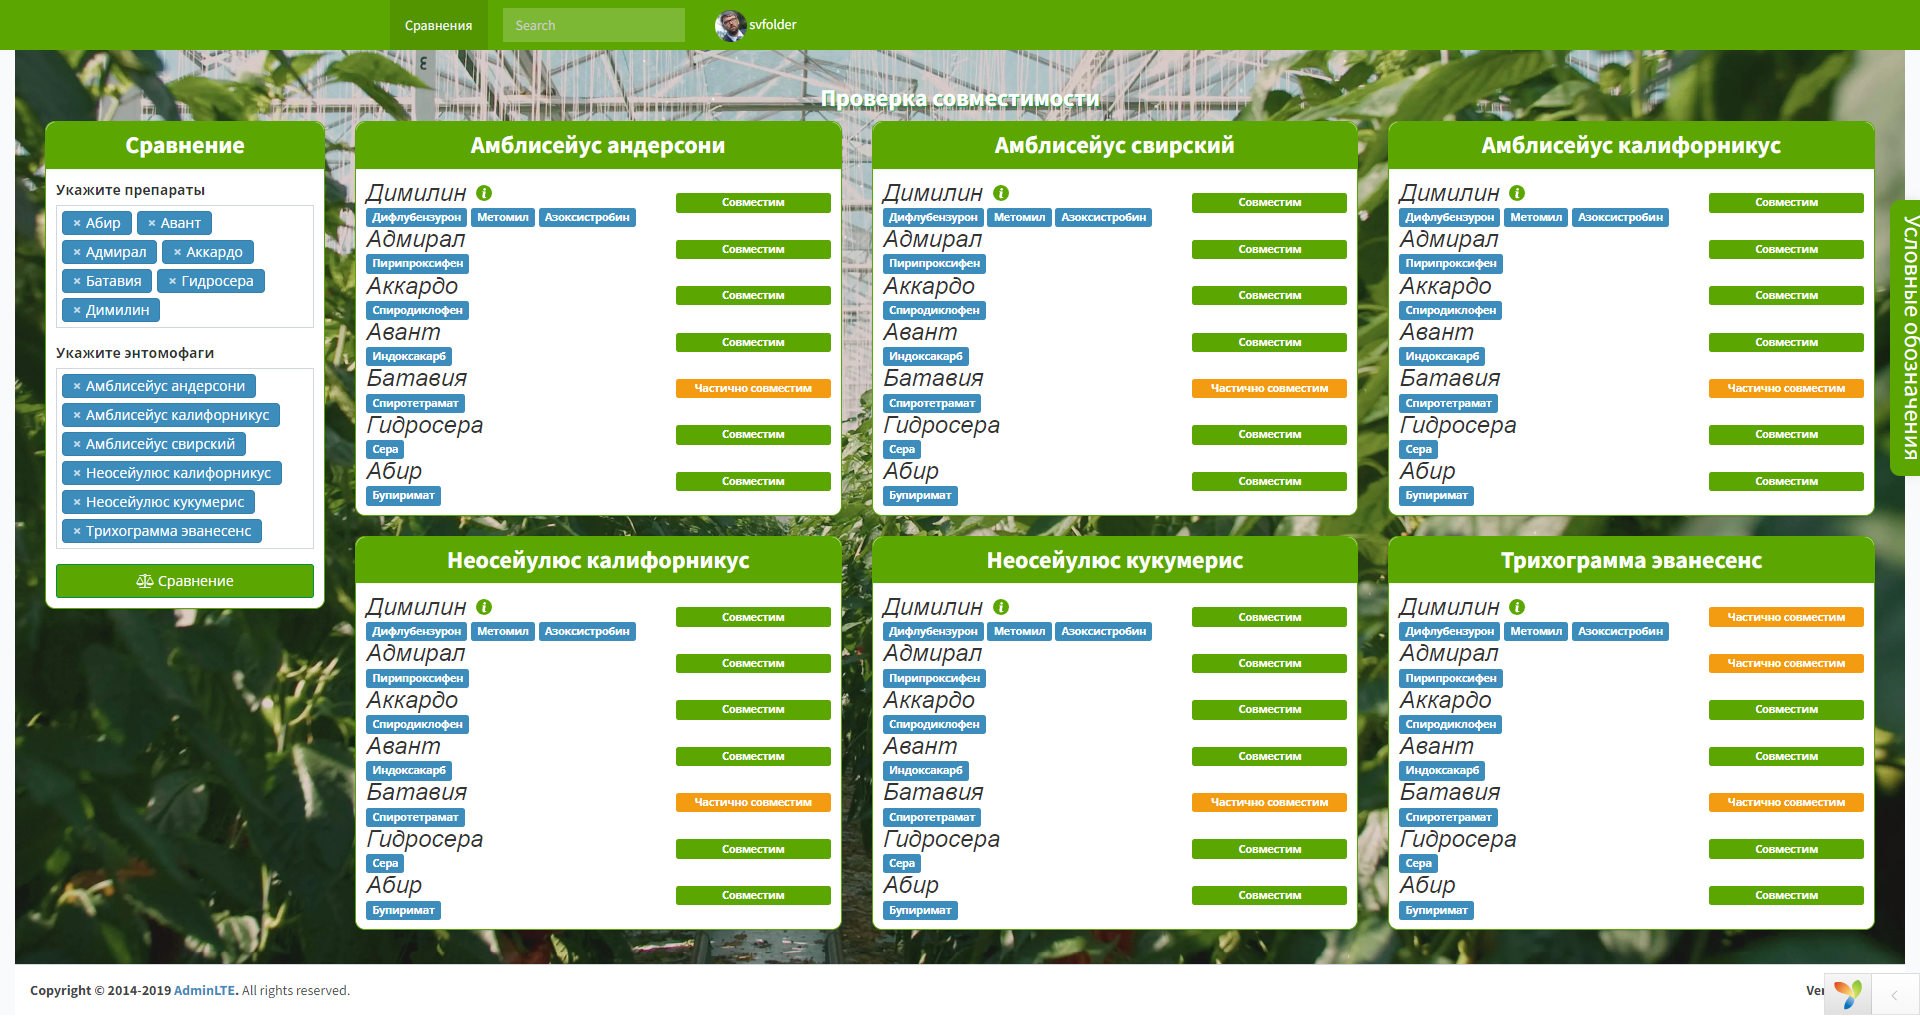Select the Сравнения menu item

pyautogui.click(x=437, y=25)
